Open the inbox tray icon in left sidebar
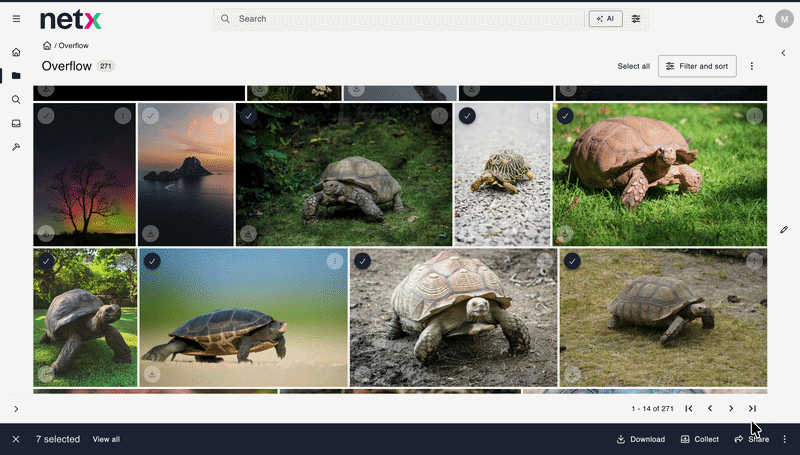800x455 pixels. coord(16,123)
